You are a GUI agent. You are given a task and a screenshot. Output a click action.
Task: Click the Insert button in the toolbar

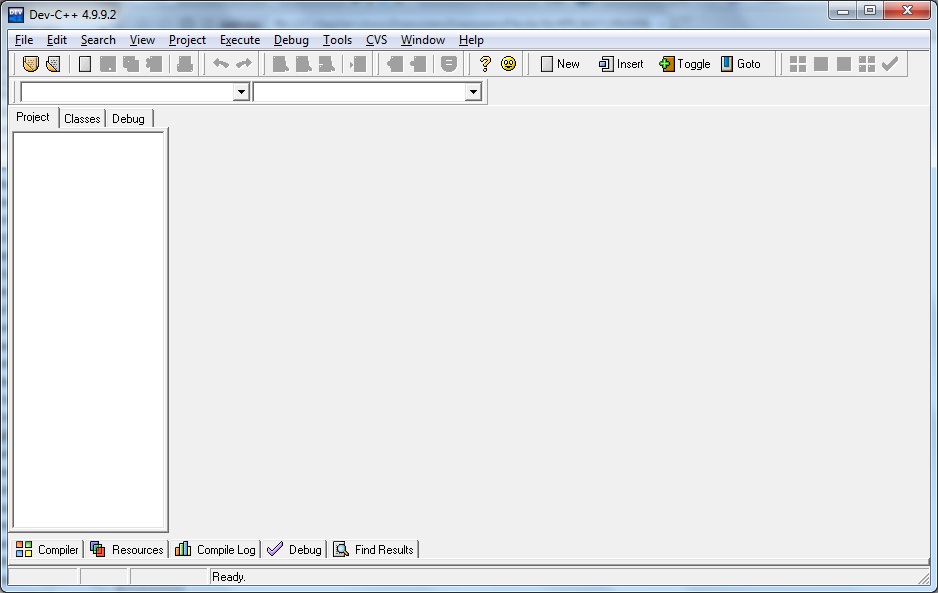pyautogui.click(x=621, y=64)
